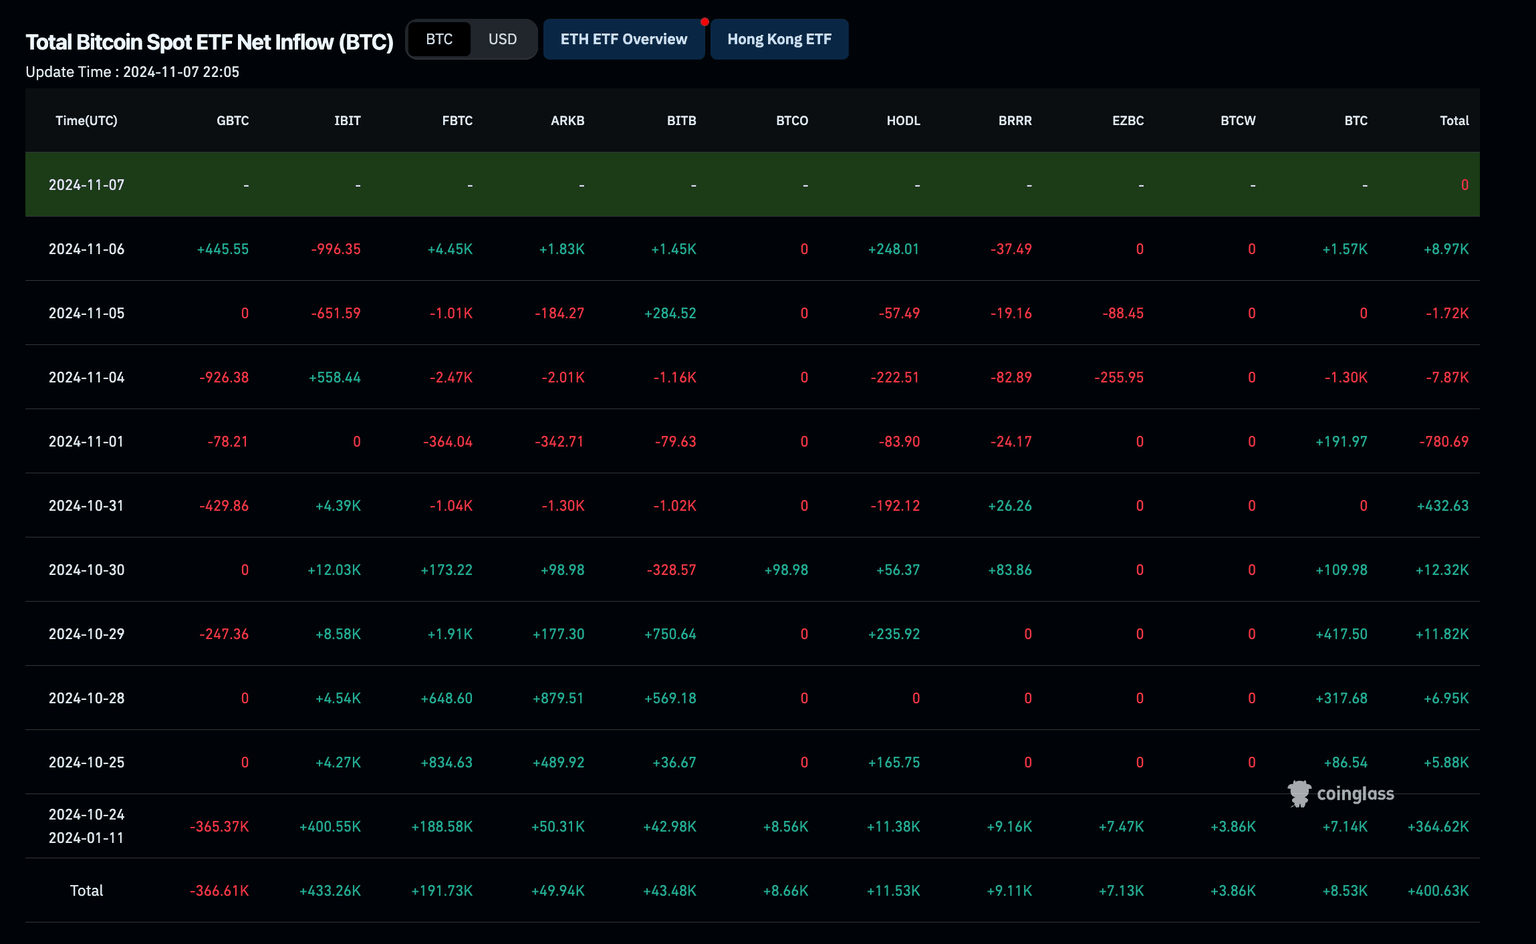Click the BRRR column header
Screen dimensions: 1536x944
[x=1014, y=121]
